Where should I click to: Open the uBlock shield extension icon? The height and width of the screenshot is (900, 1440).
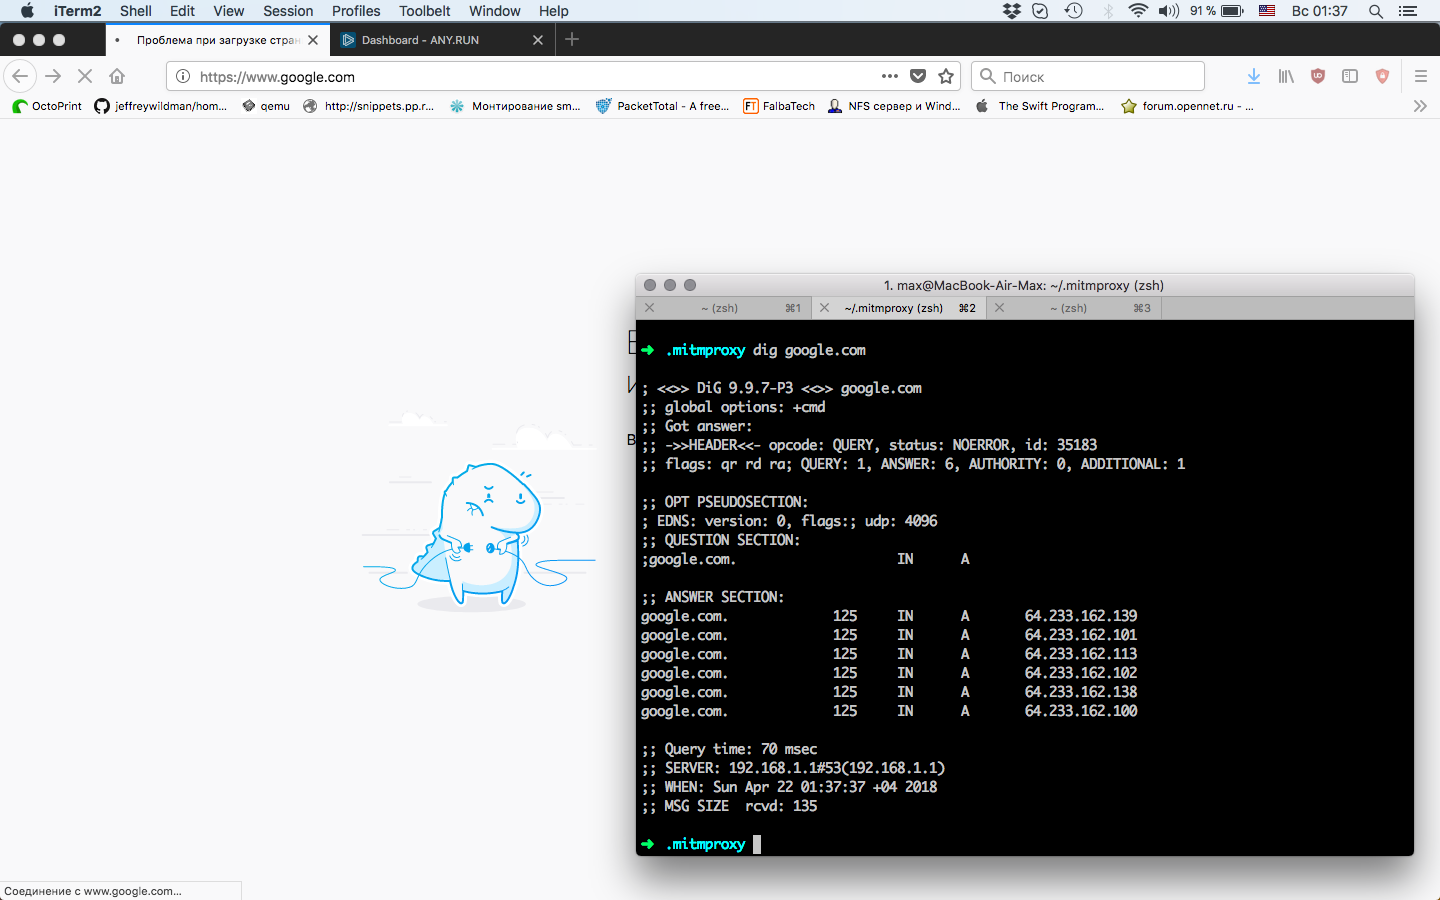coord(1318,76)
